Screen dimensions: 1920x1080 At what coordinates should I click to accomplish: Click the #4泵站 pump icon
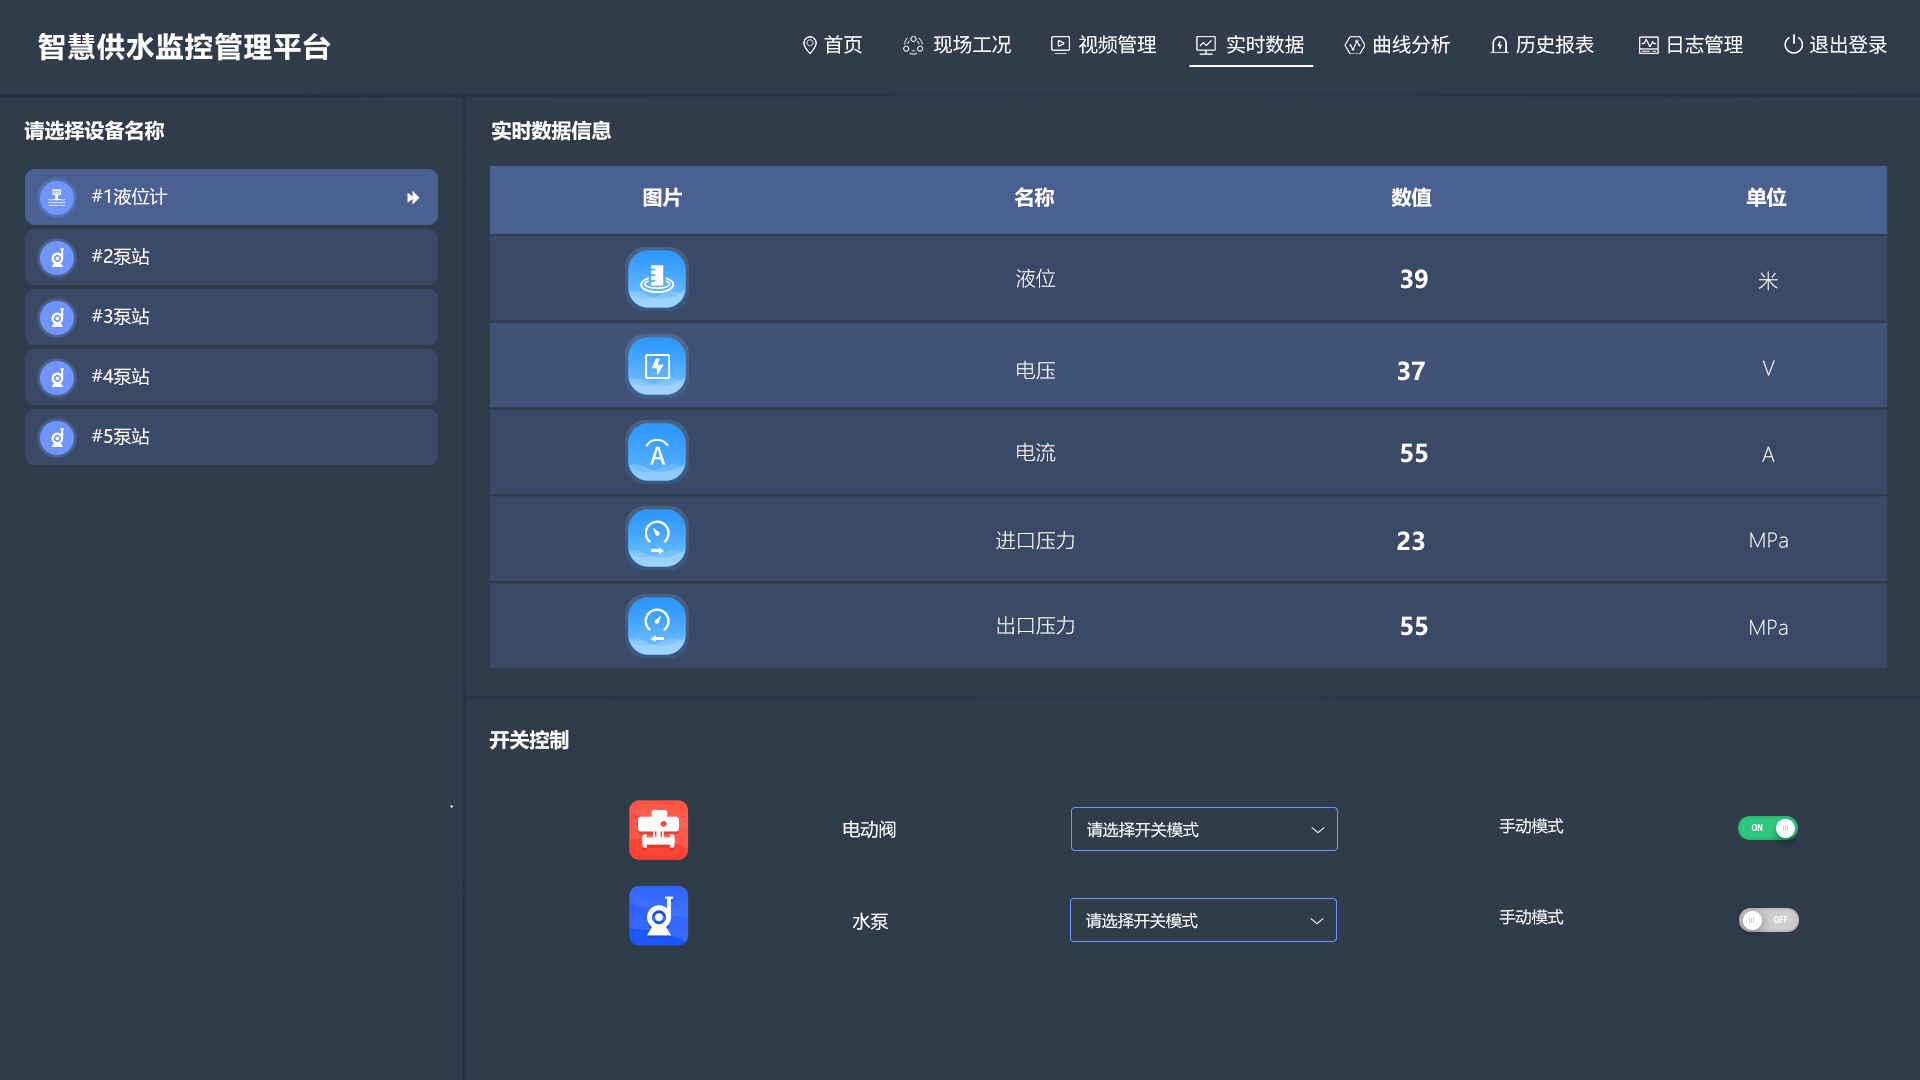(57, 377)
